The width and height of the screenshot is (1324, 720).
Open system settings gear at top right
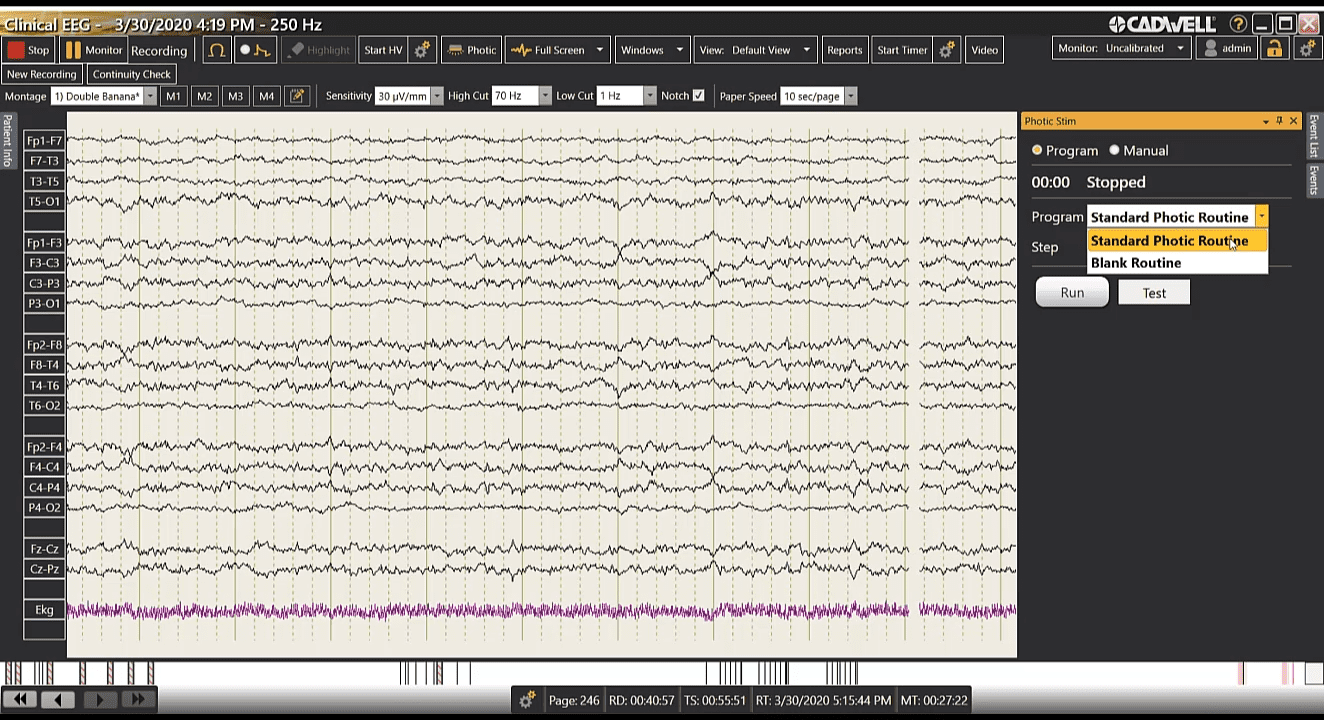pyautogui.click(x=1307, y=48)
